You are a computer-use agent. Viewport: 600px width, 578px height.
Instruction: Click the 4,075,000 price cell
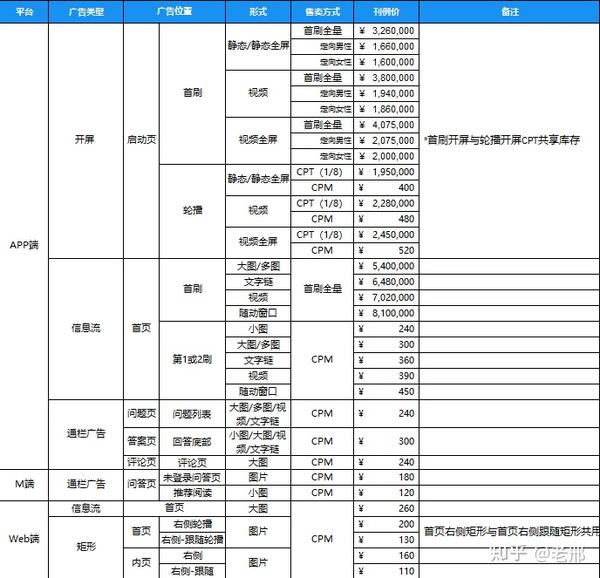[x=386, y=125]
